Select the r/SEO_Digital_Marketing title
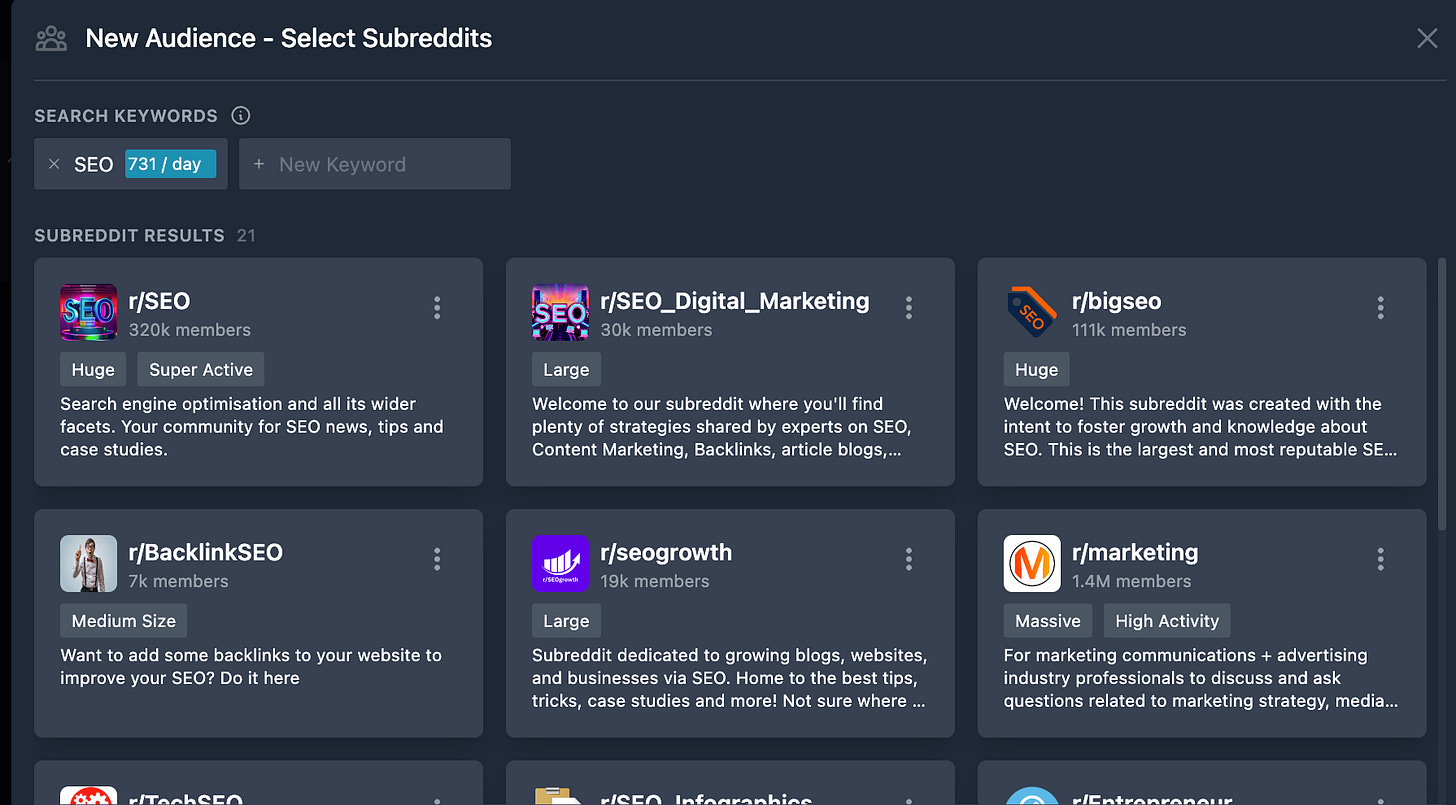The image size is (1456, 805). click(x=735, y=301)
